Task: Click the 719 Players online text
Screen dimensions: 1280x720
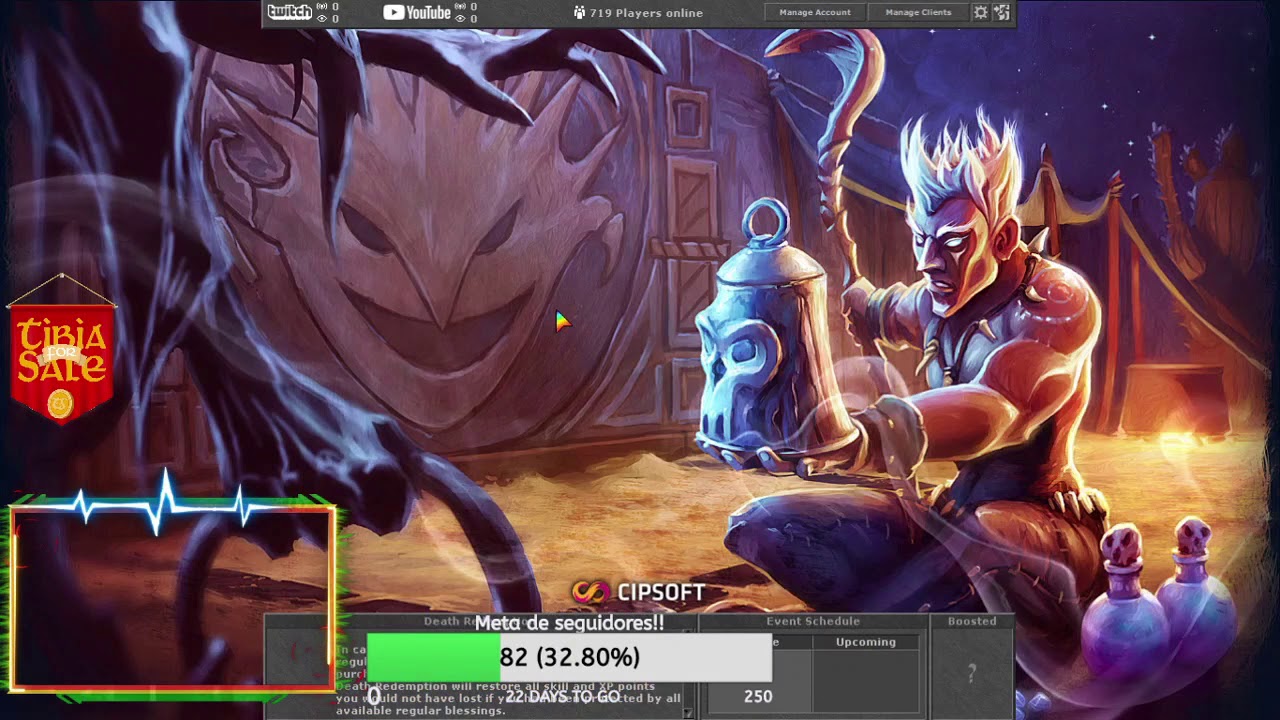Action: (646, 13)
